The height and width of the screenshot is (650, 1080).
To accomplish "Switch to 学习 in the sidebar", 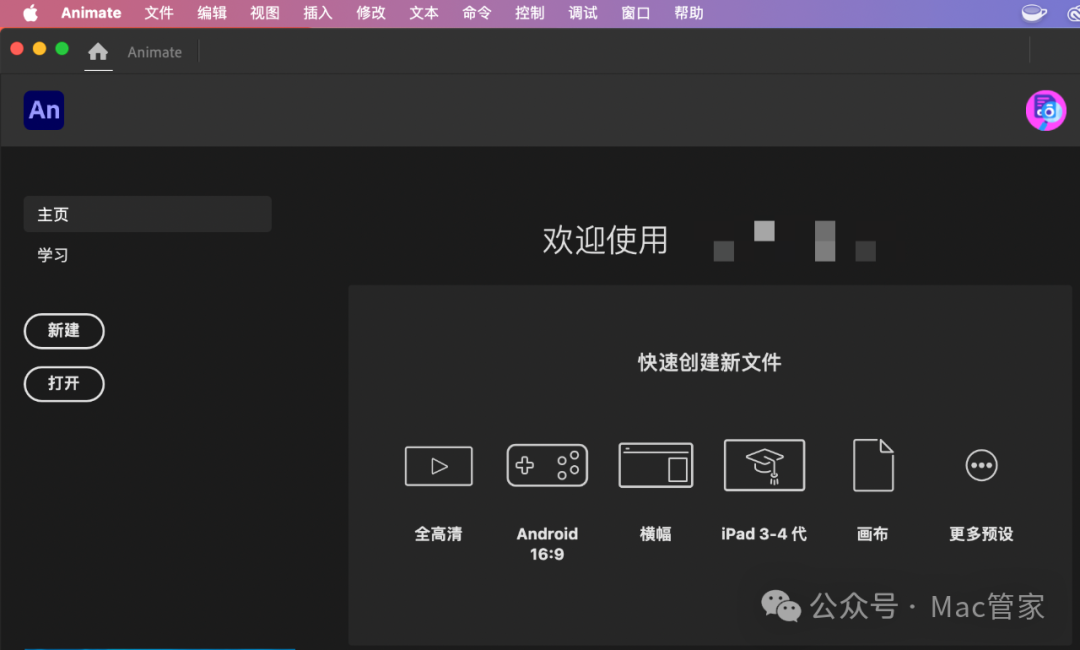I will coord(53,255).
